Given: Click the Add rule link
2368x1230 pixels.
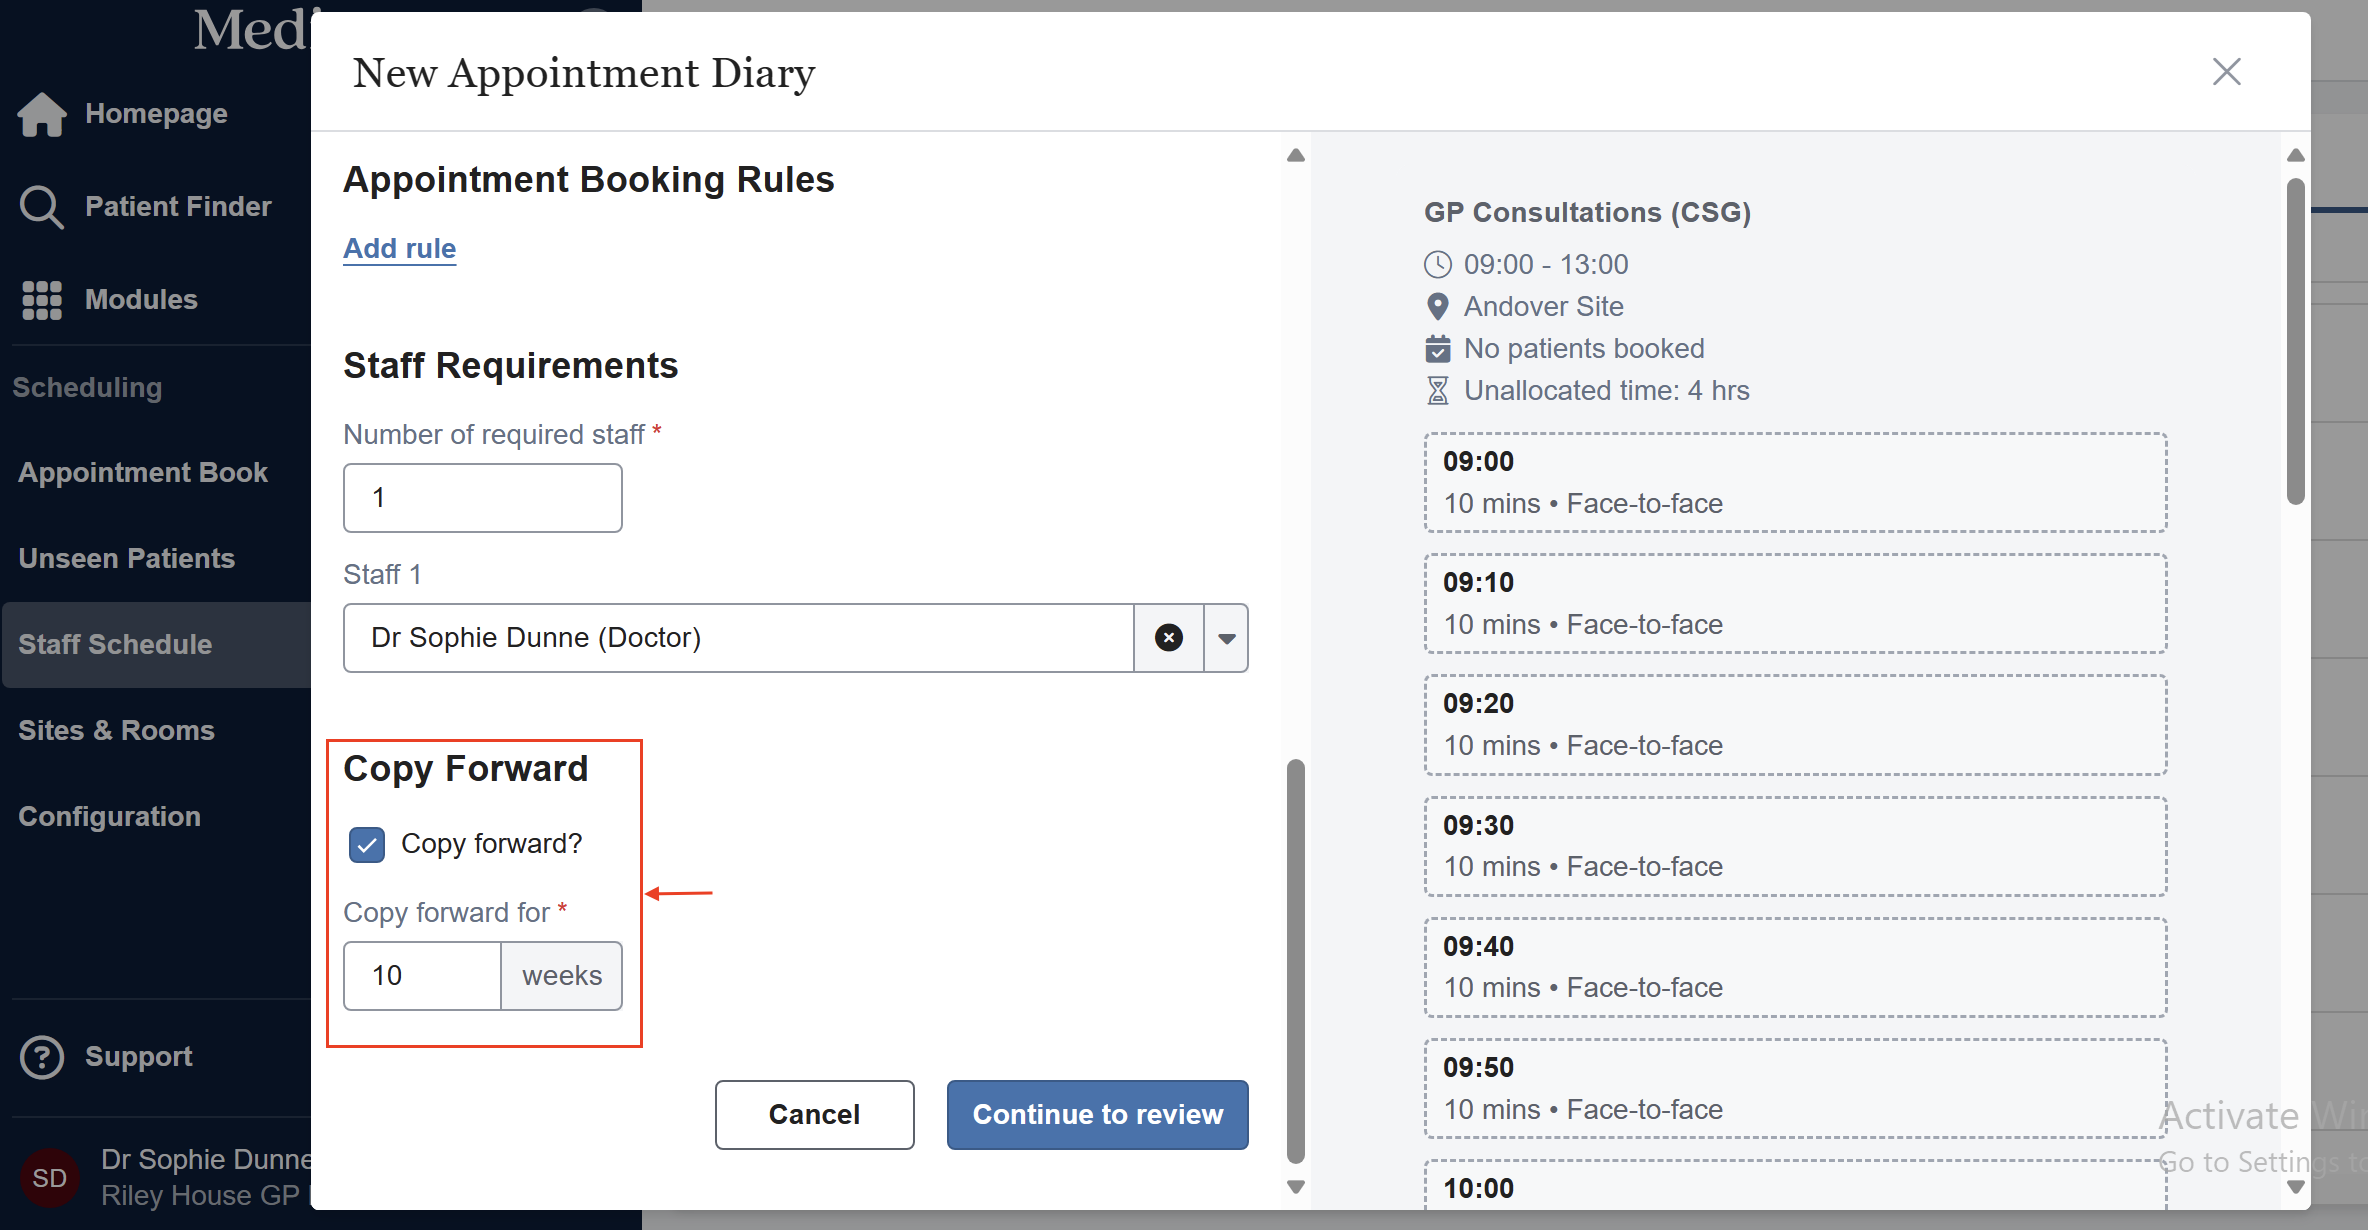Looking at the screenshot, I should [x=399, y=248].
